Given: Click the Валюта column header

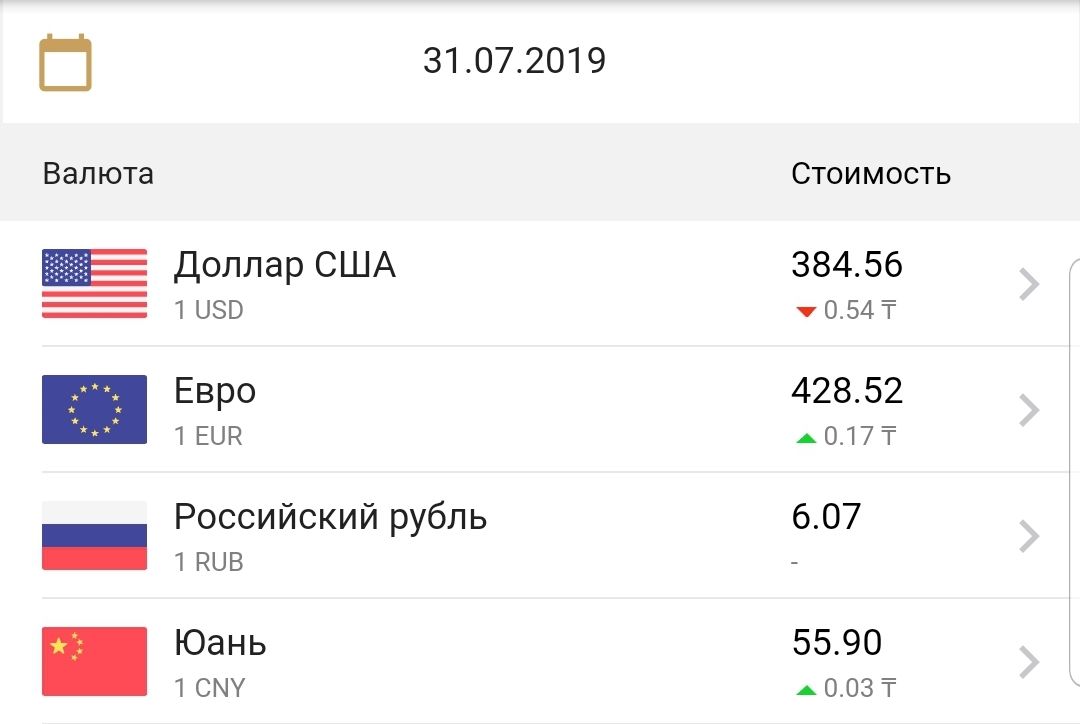Looking at the screenshot, I should pyautogui.click(x=98, y=174).
